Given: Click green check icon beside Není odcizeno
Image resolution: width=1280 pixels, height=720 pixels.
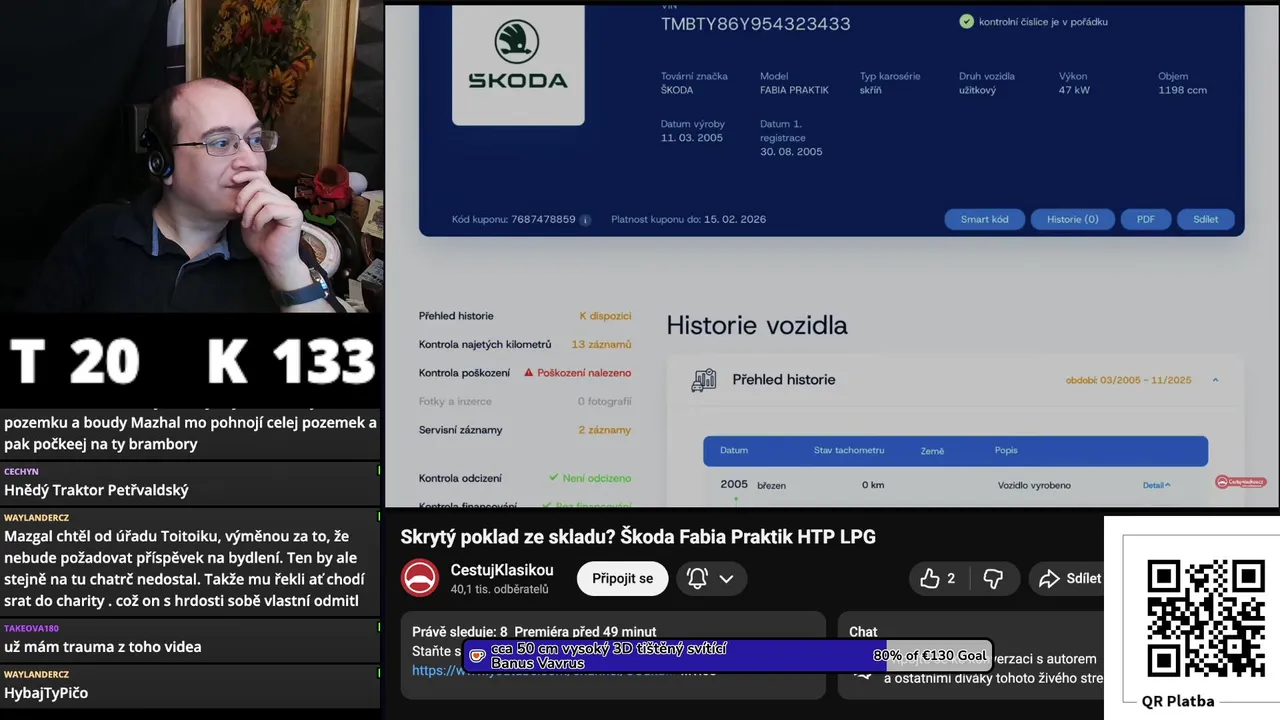Looking at the screenshot, I should tap(553, 478).
